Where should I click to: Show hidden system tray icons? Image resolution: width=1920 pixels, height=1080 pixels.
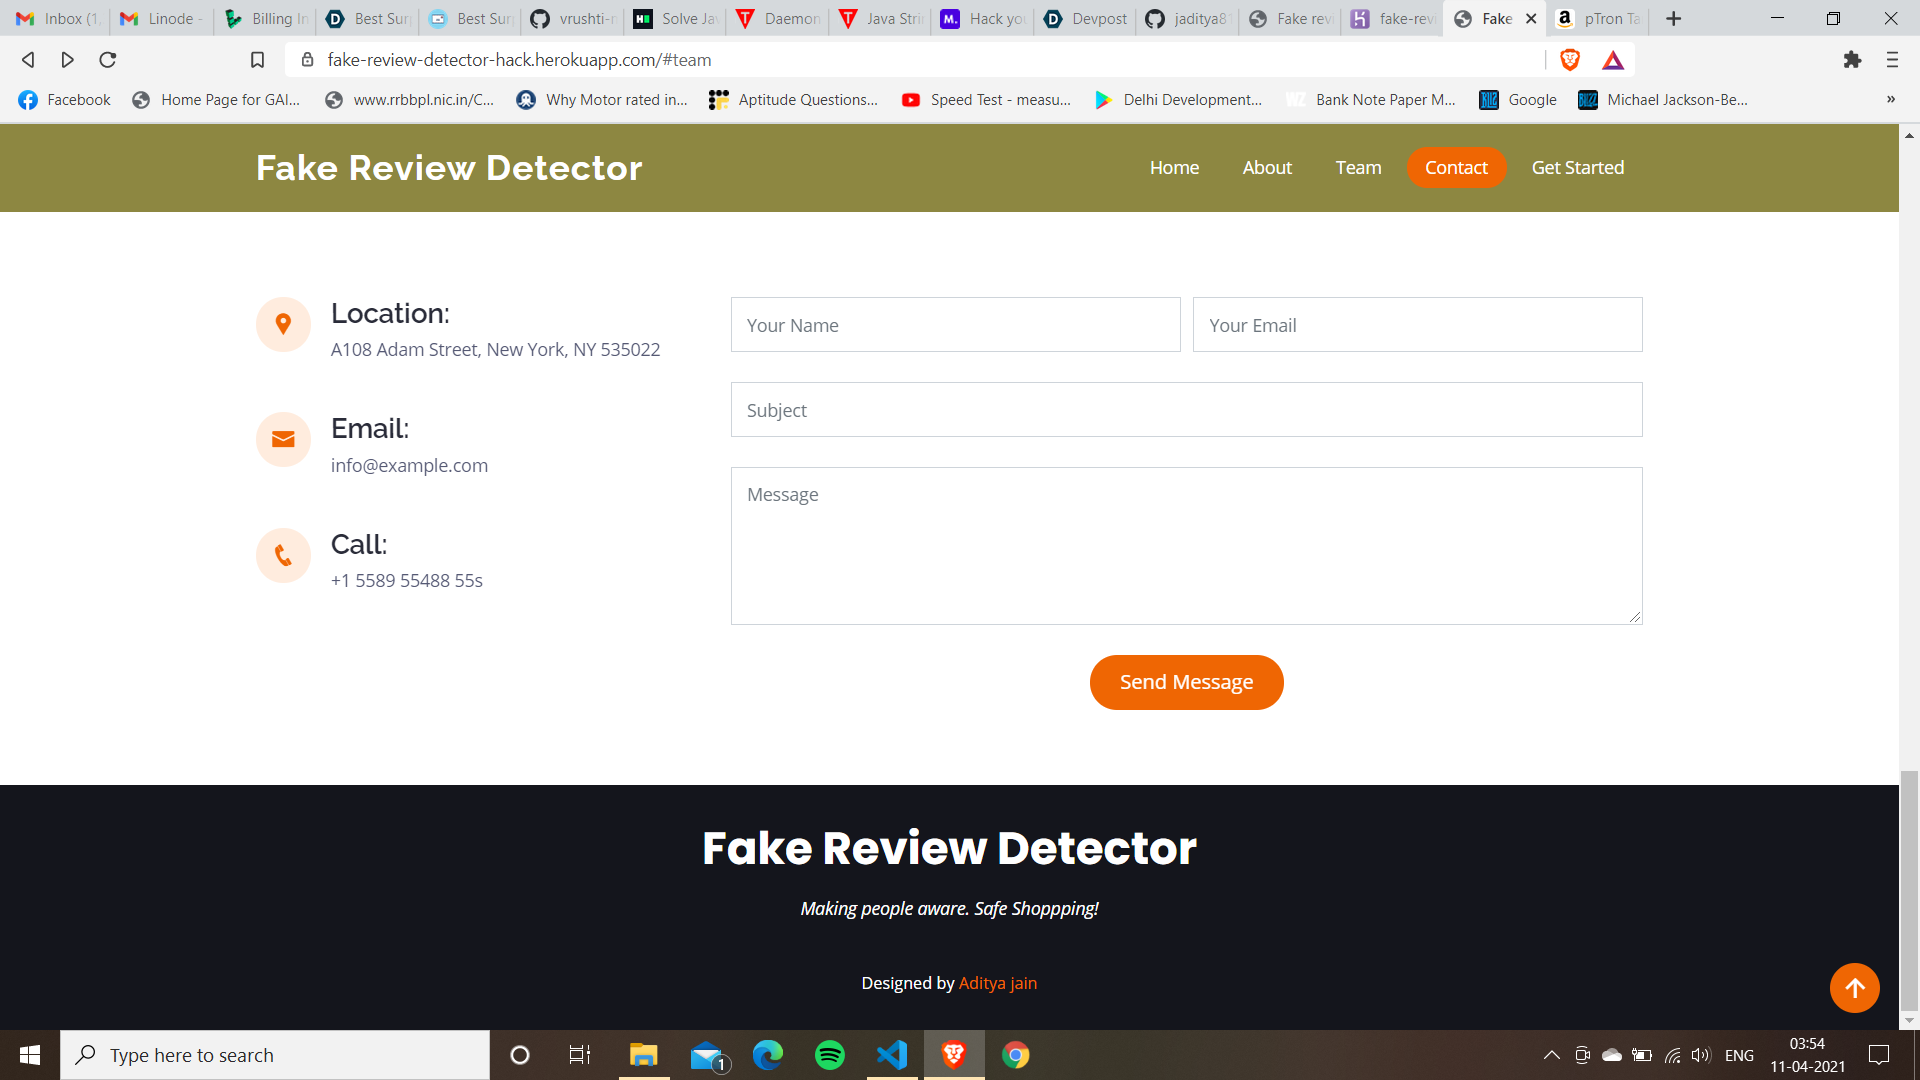click(1551, 1055)
